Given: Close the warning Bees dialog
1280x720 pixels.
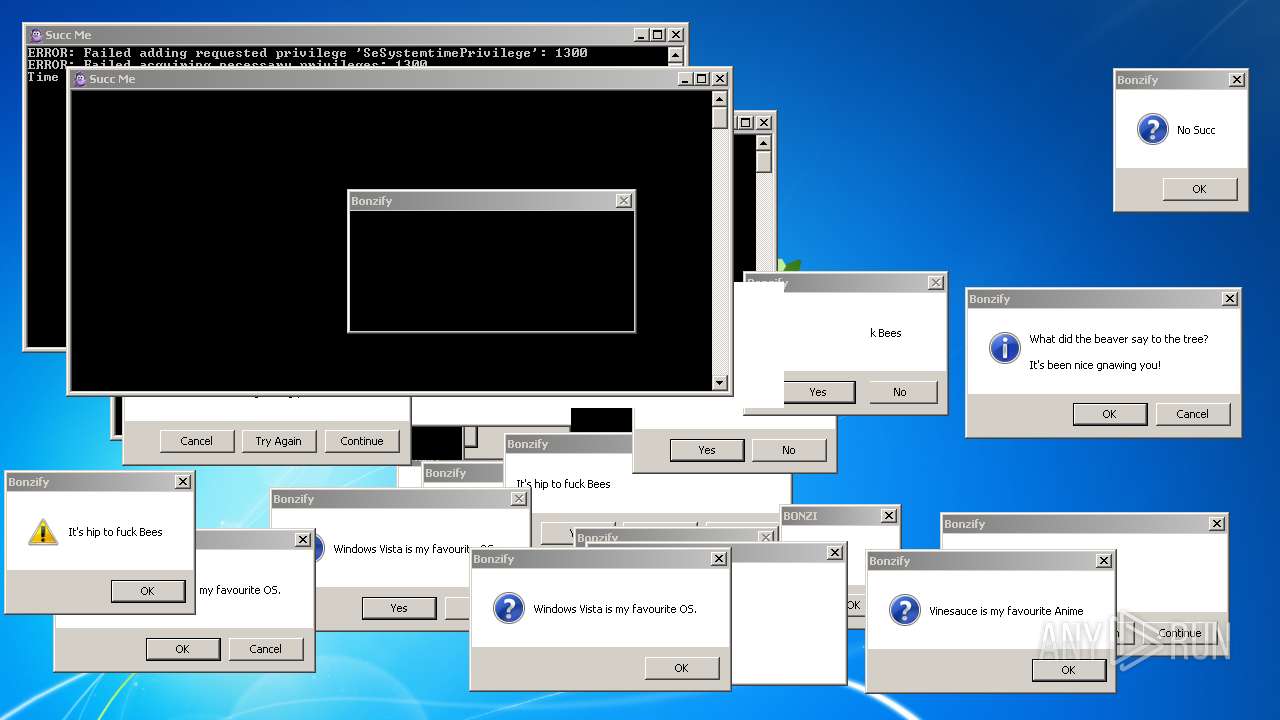Looking at the screenshot, I should 183,482.
